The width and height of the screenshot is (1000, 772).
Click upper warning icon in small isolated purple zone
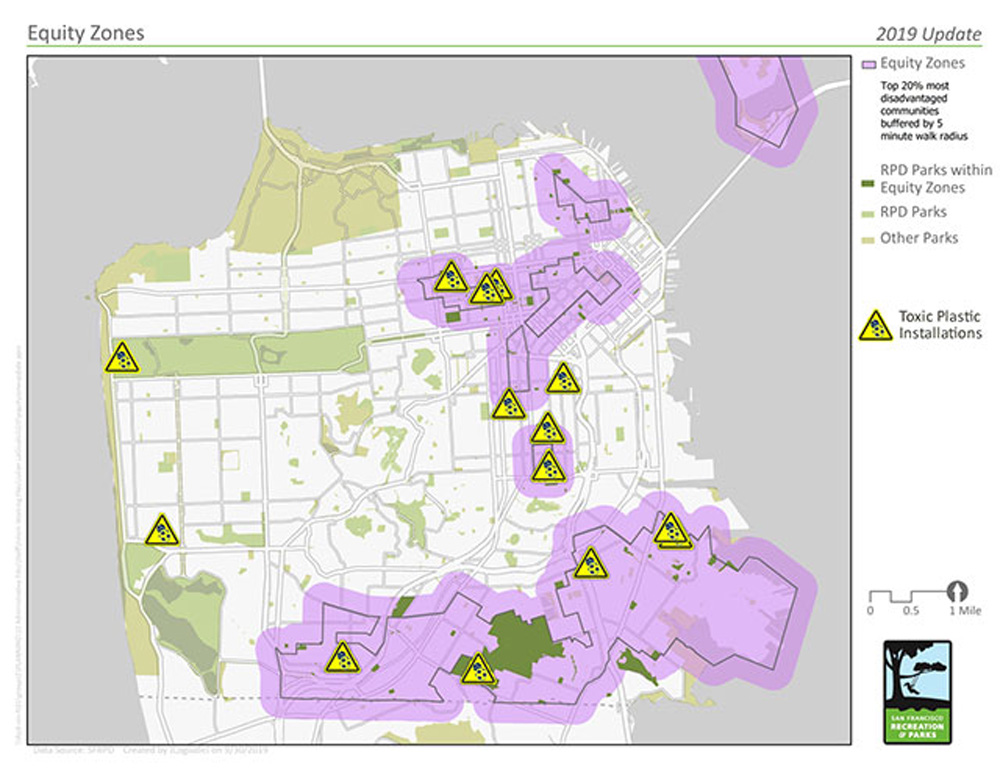(547, 429)
